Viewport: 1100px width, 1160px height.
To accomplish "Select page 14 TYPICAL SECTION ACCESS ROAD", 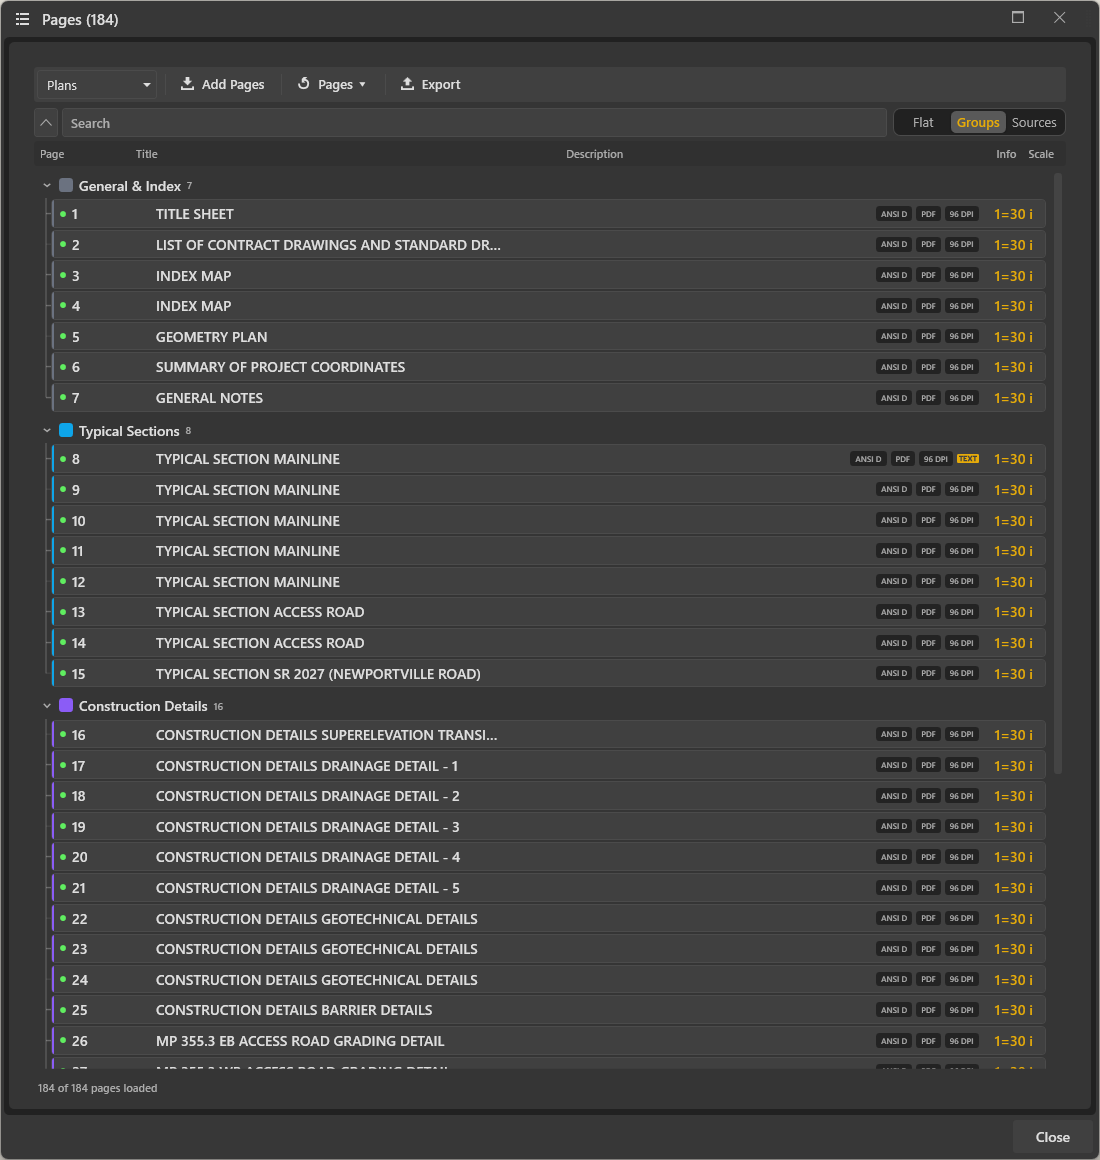I will (549, 643).
